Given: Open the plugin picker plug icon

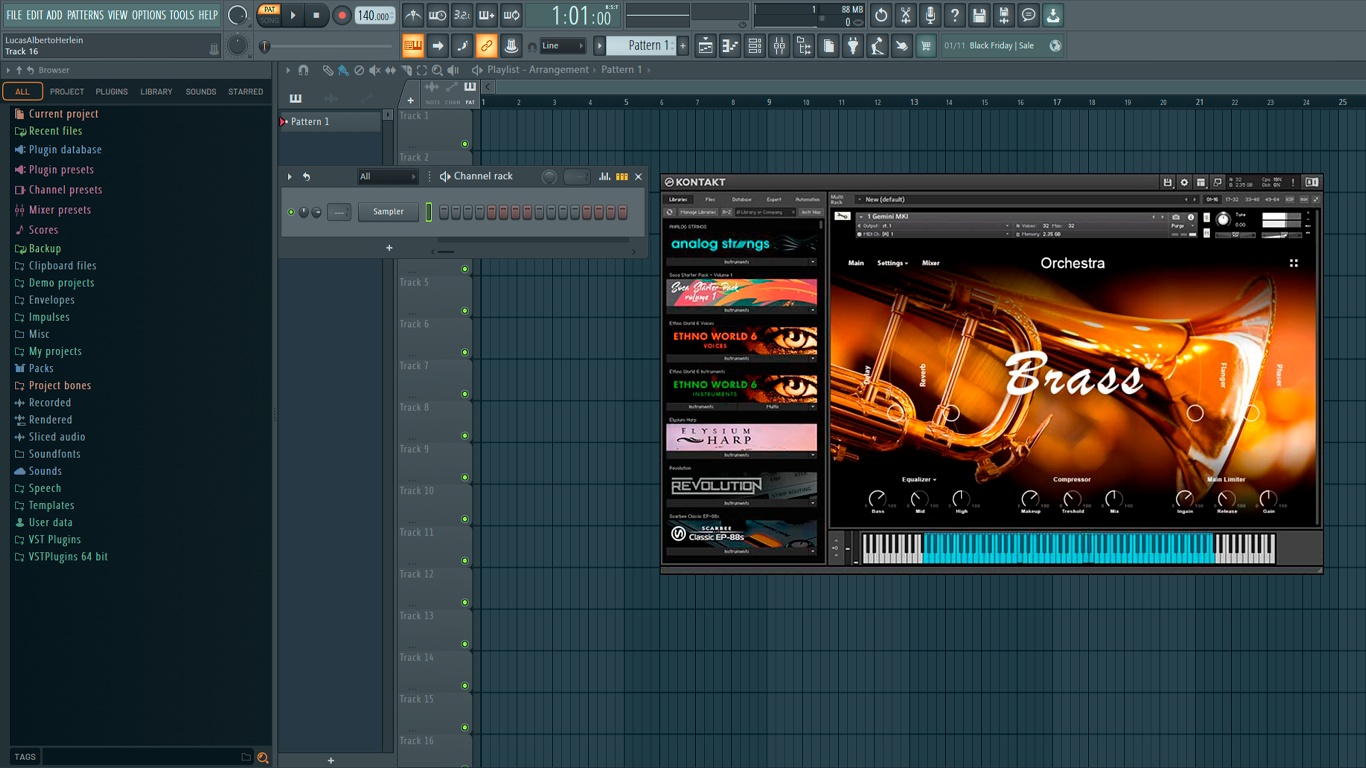Looking at the screenshot, I should tap(853, 46).
